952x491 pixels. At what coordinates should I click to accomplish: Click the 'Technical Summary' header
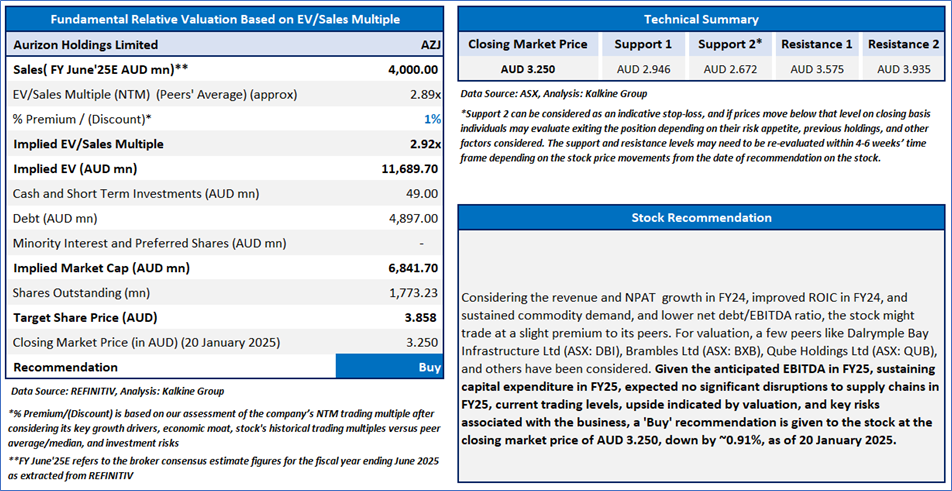point(701,19)
